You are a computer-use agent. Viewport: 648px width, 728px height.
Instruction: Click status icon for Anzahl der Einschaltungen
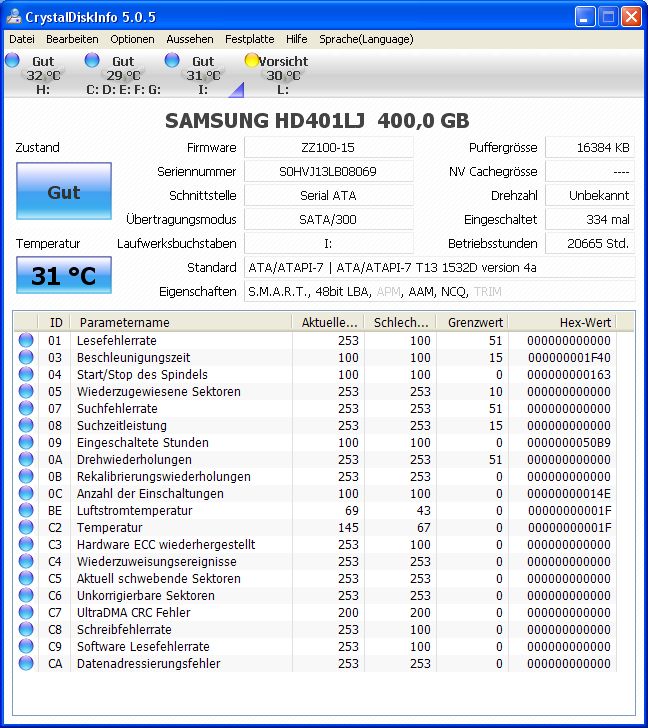[x=26, y=493]
